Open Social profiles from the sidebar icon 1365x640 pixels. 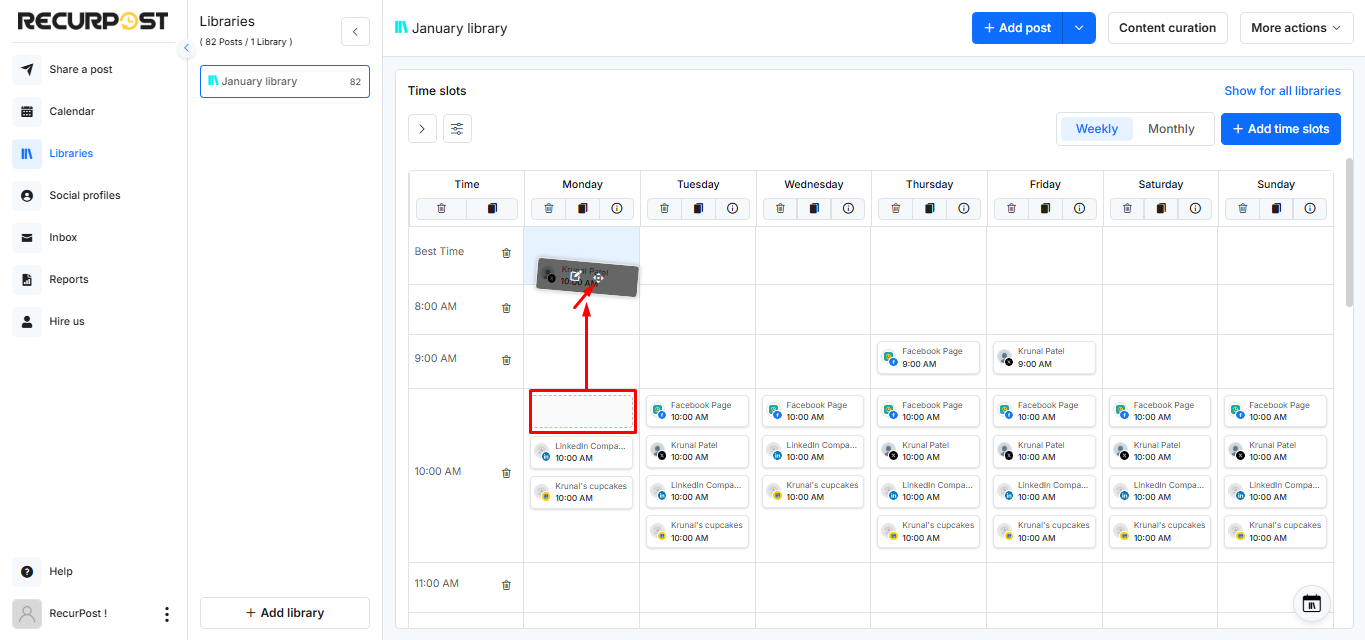[x=28, y=195]
